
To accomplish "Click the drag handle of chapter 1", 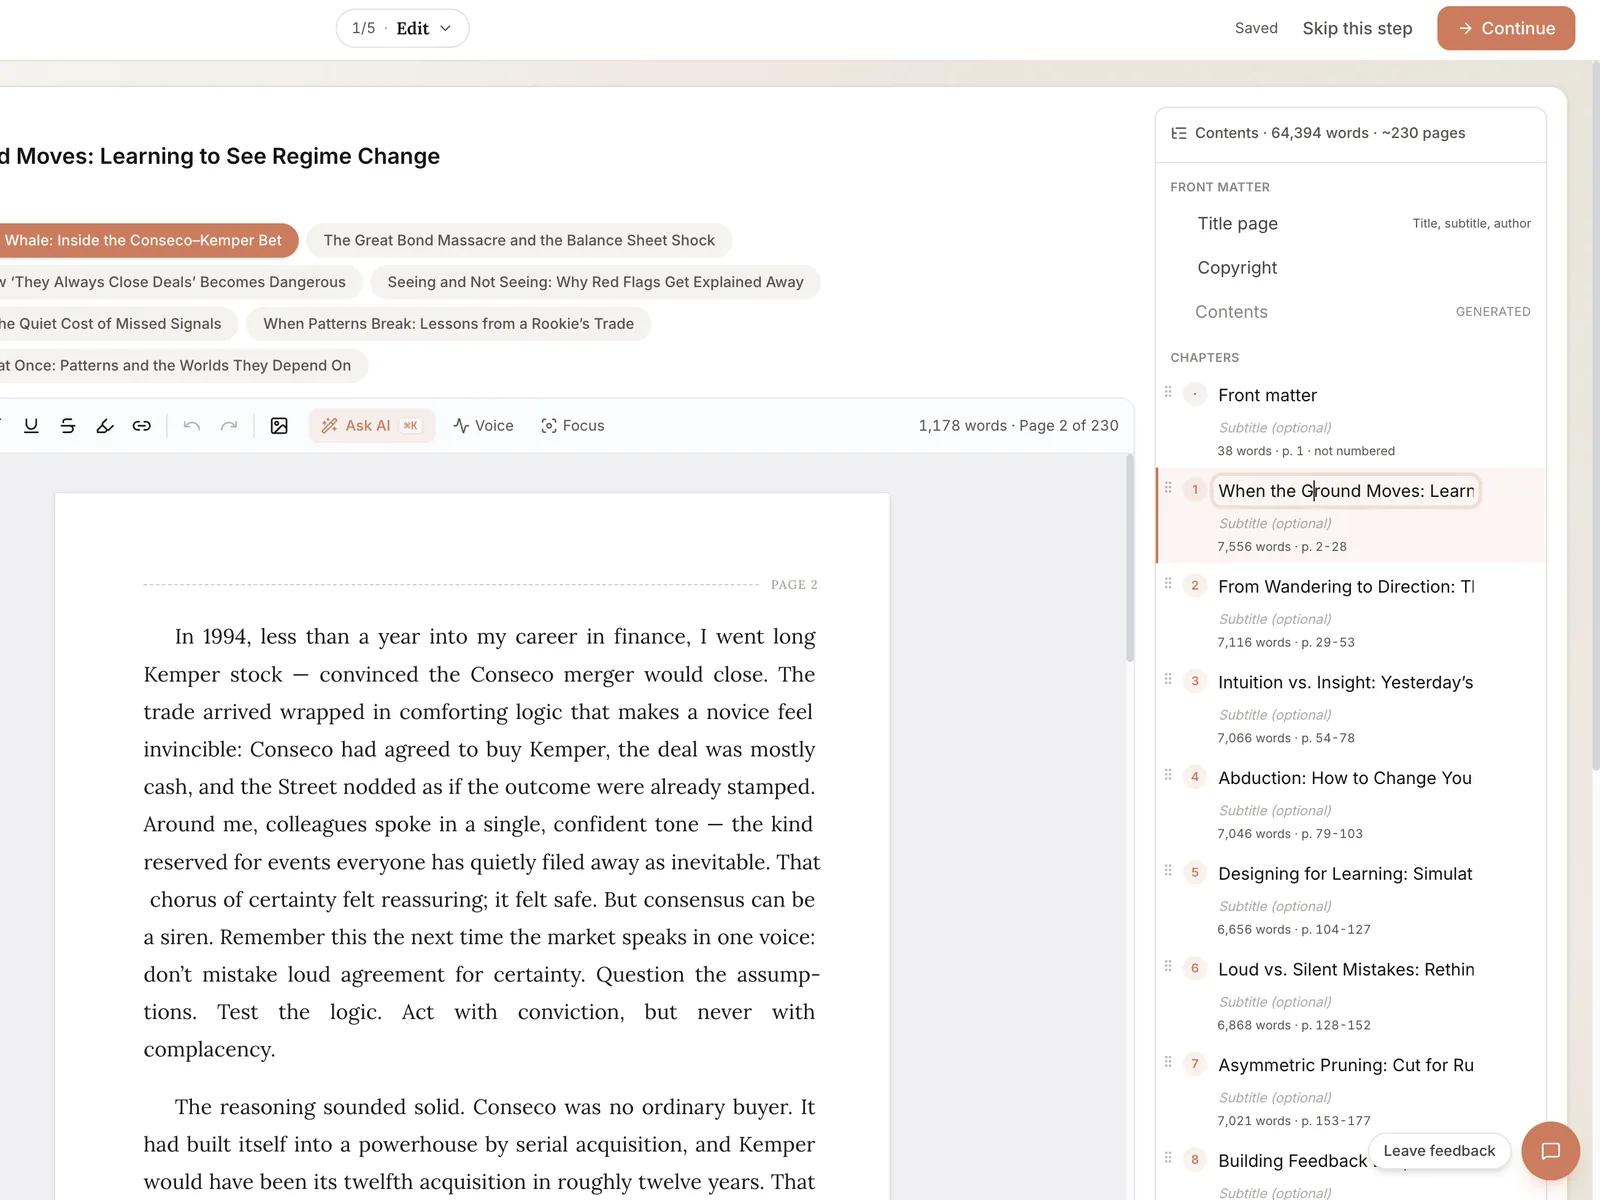I will coord(1168,488).
